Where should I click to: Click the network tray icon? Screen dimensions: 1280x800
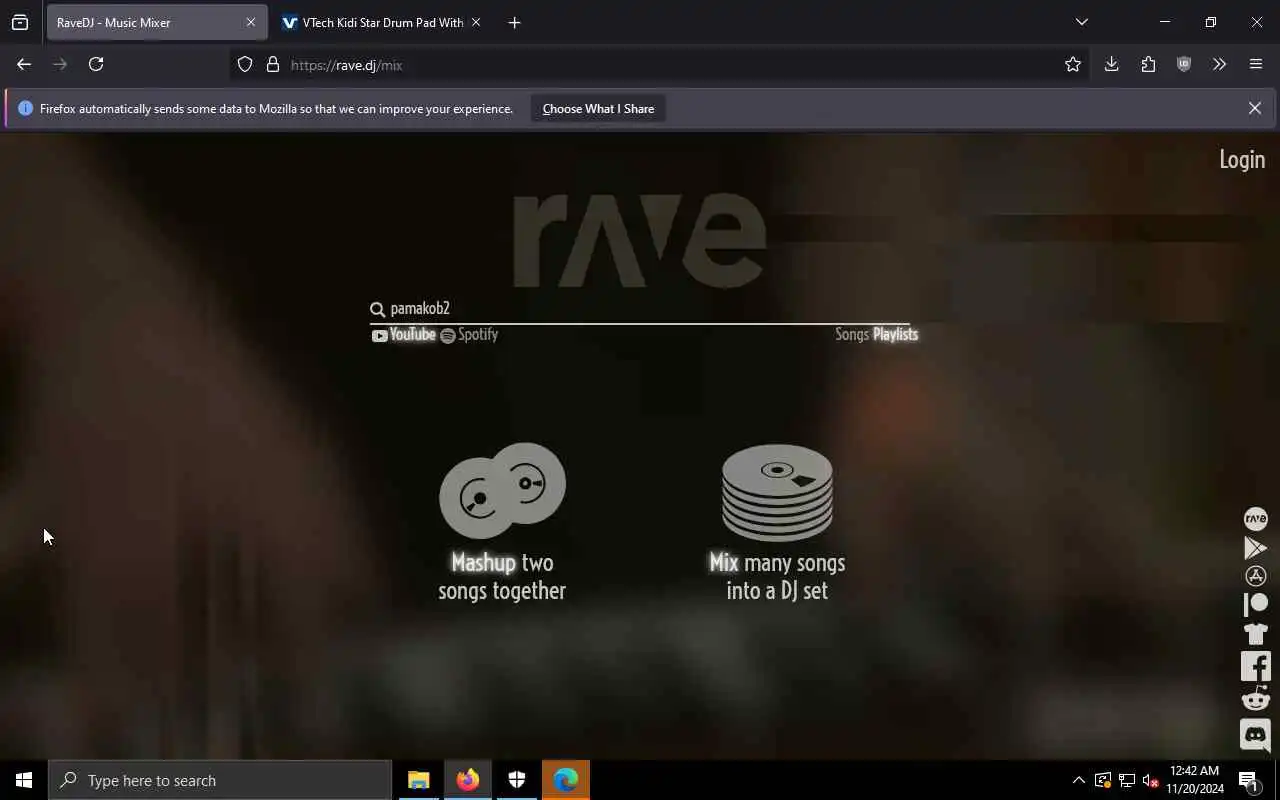click(x=1126, y=780)
